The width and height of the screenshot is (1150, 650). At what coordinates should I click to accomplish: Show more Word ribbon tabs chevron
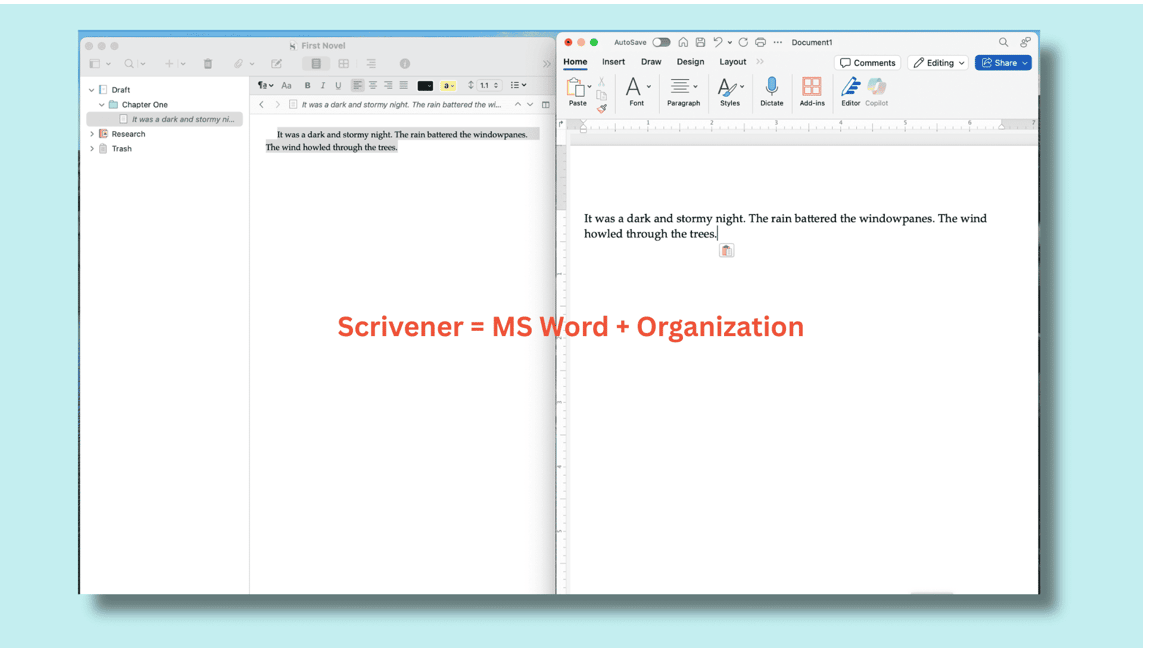(x=760, y=62)
